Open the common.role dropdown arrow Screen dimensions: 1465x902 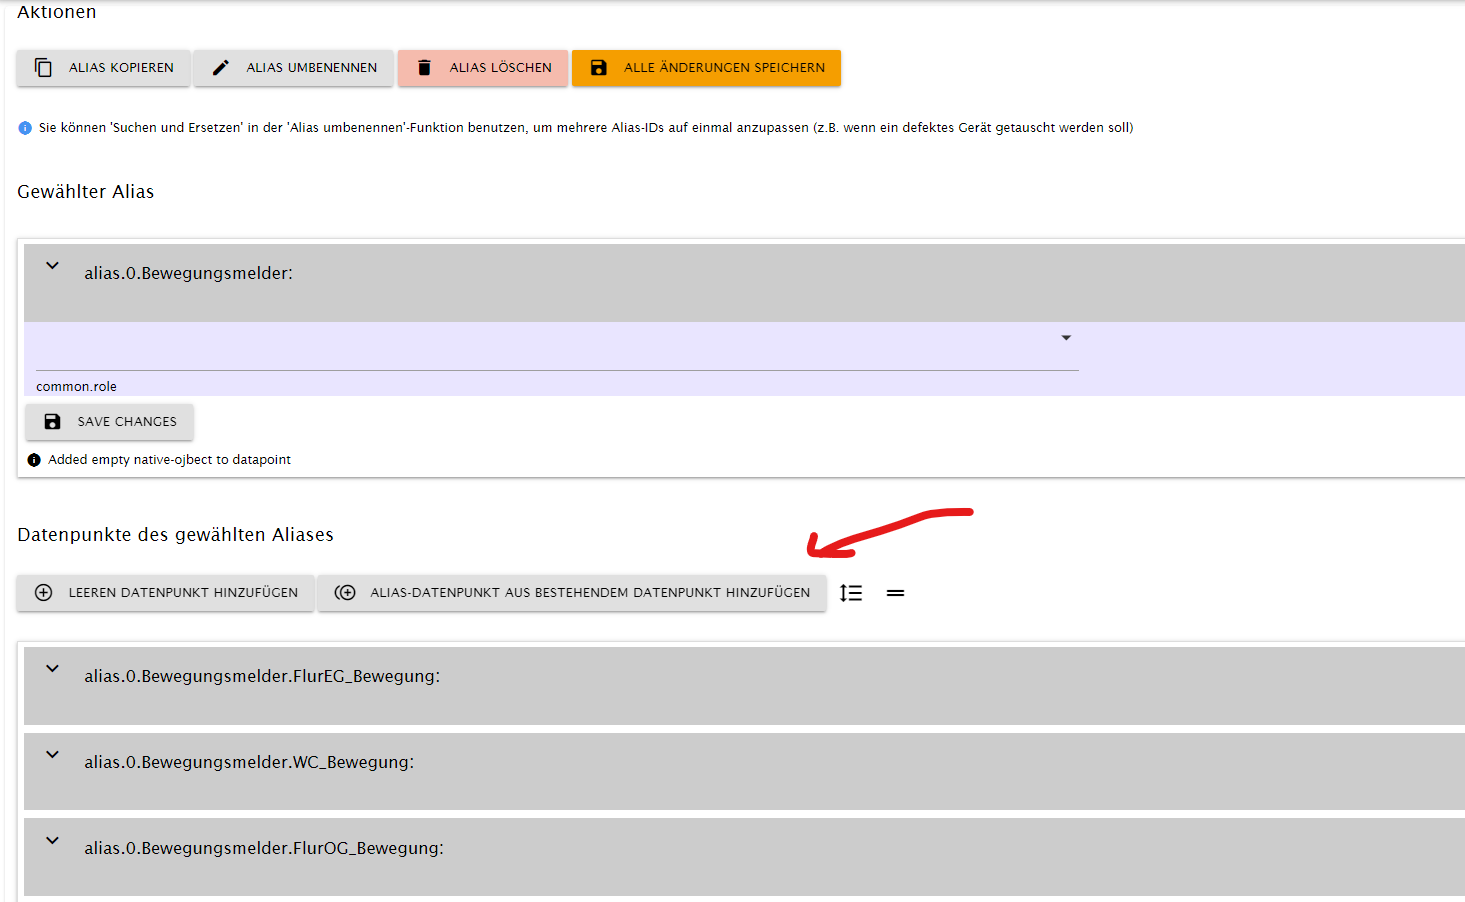click(1066, 338)
